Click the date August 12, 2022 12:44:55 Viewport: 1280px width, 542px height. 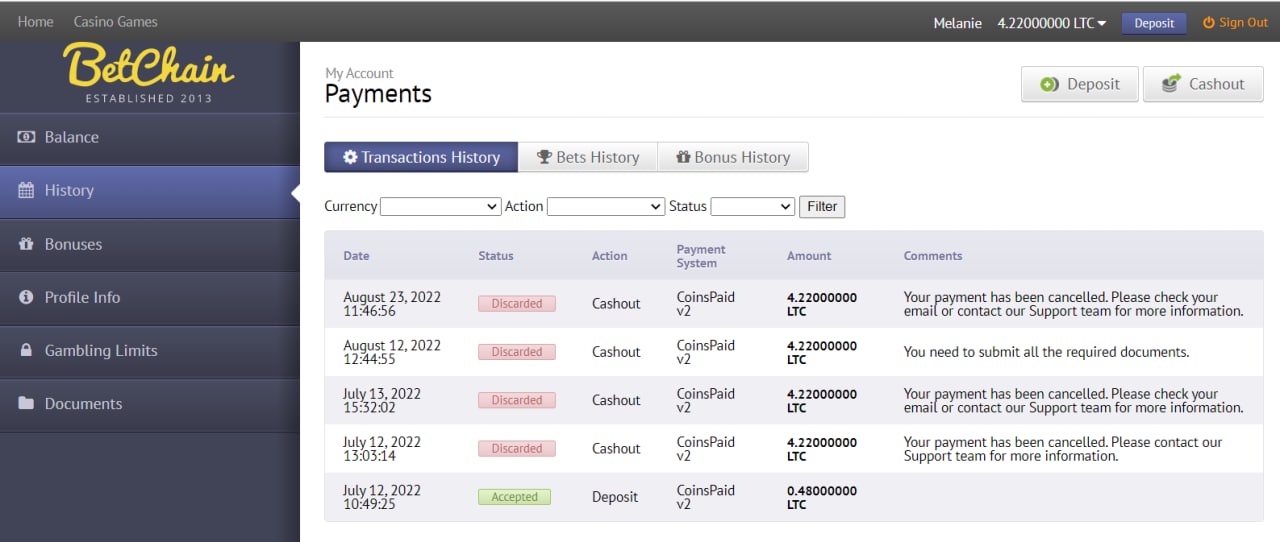392,352
